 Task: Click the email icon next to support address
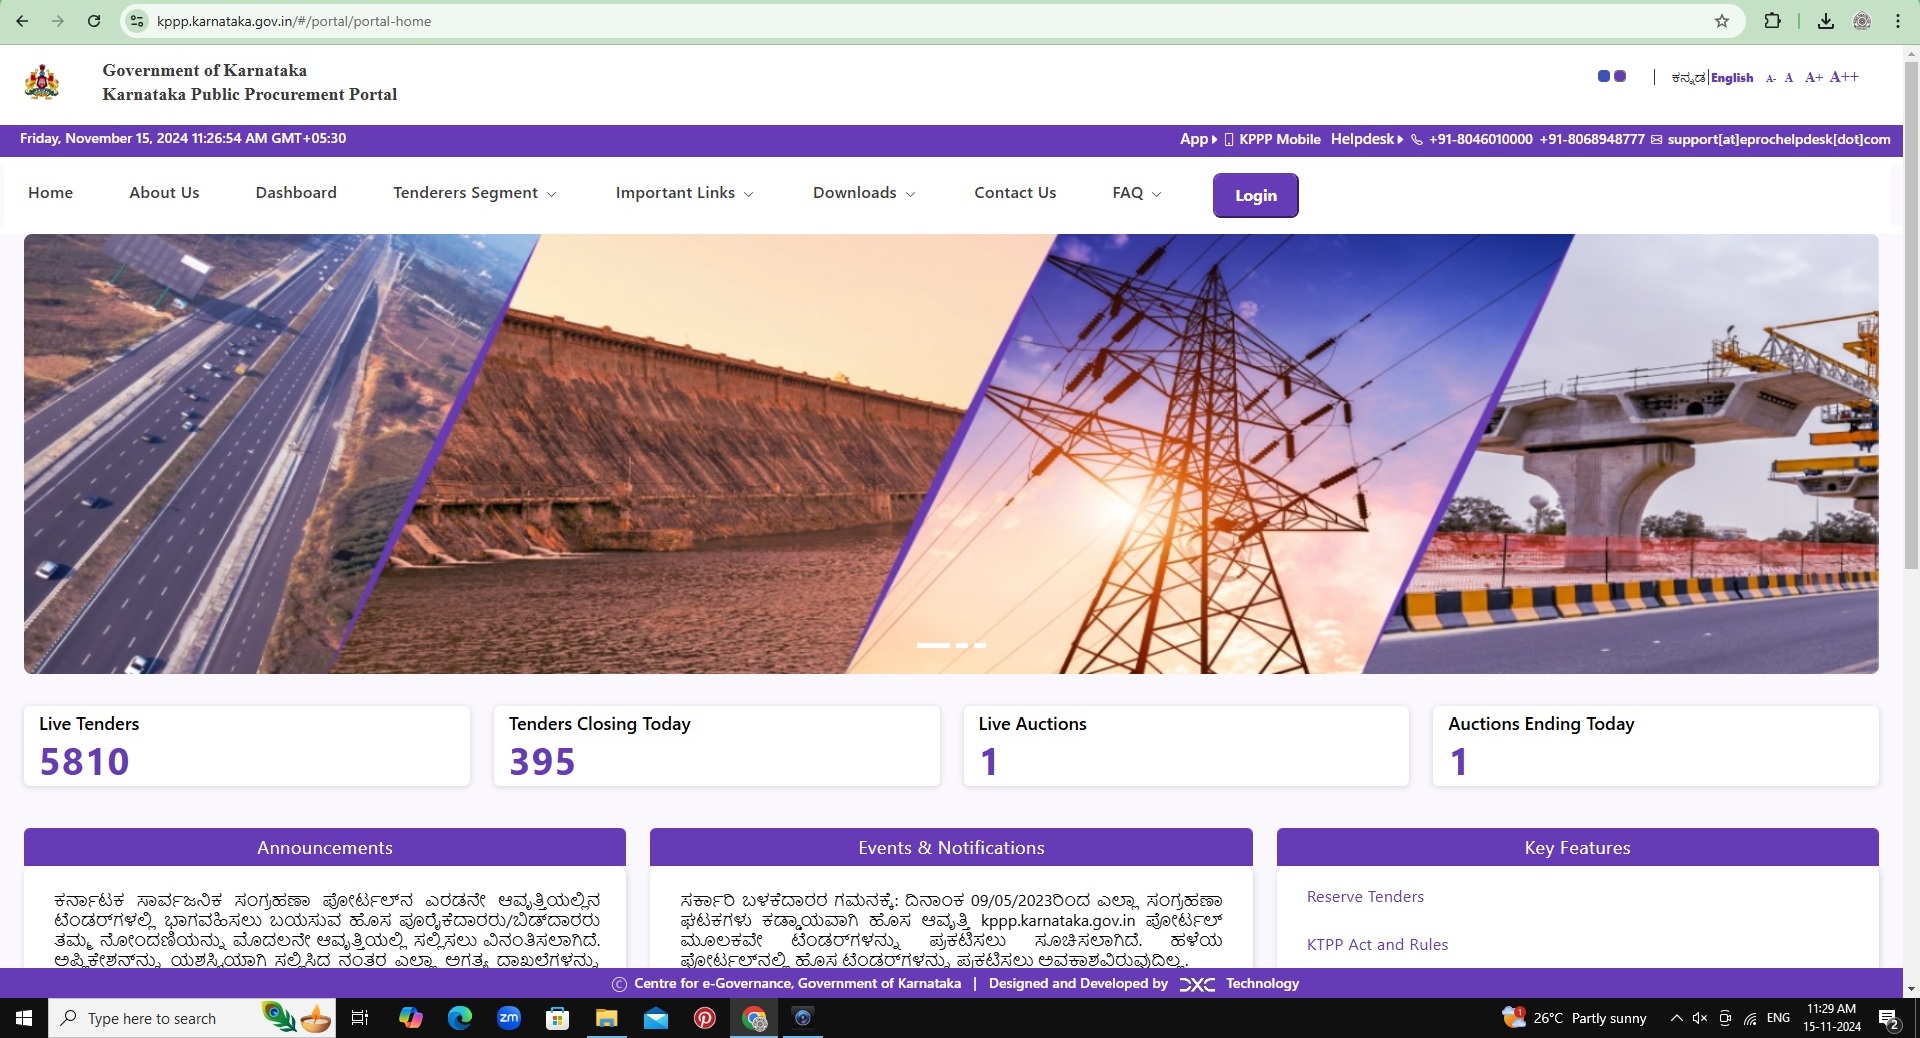(1657, 140)
